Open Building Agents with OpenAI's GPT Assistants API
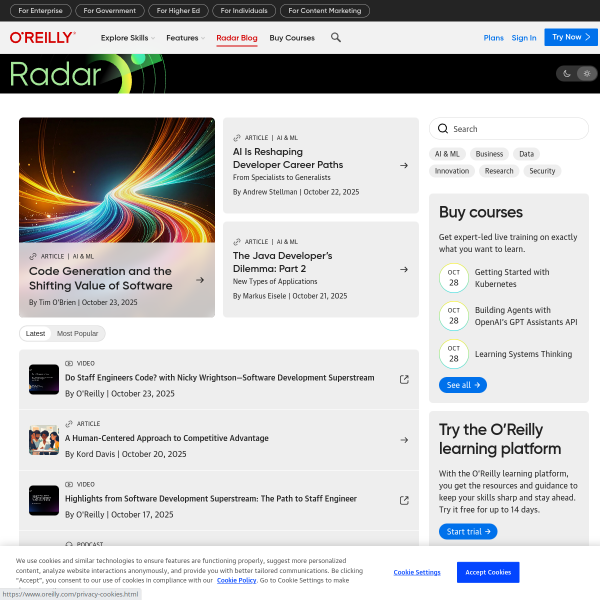This screenshot has height=600, width=600. pyautogui.click(x=526, y=316)
